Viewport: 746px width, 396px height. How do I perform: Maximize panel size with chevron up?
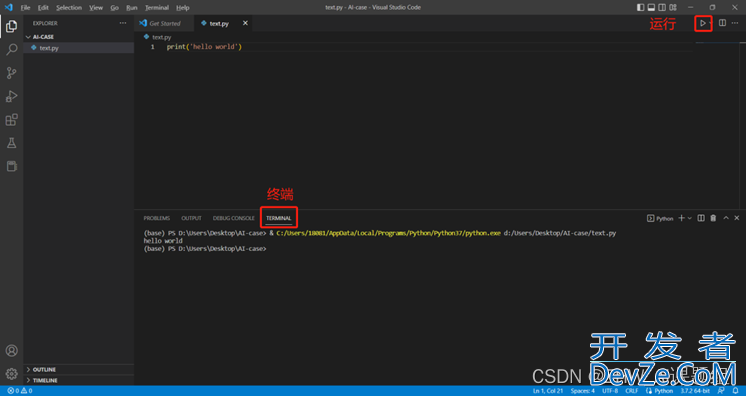[x=726, y=218]
